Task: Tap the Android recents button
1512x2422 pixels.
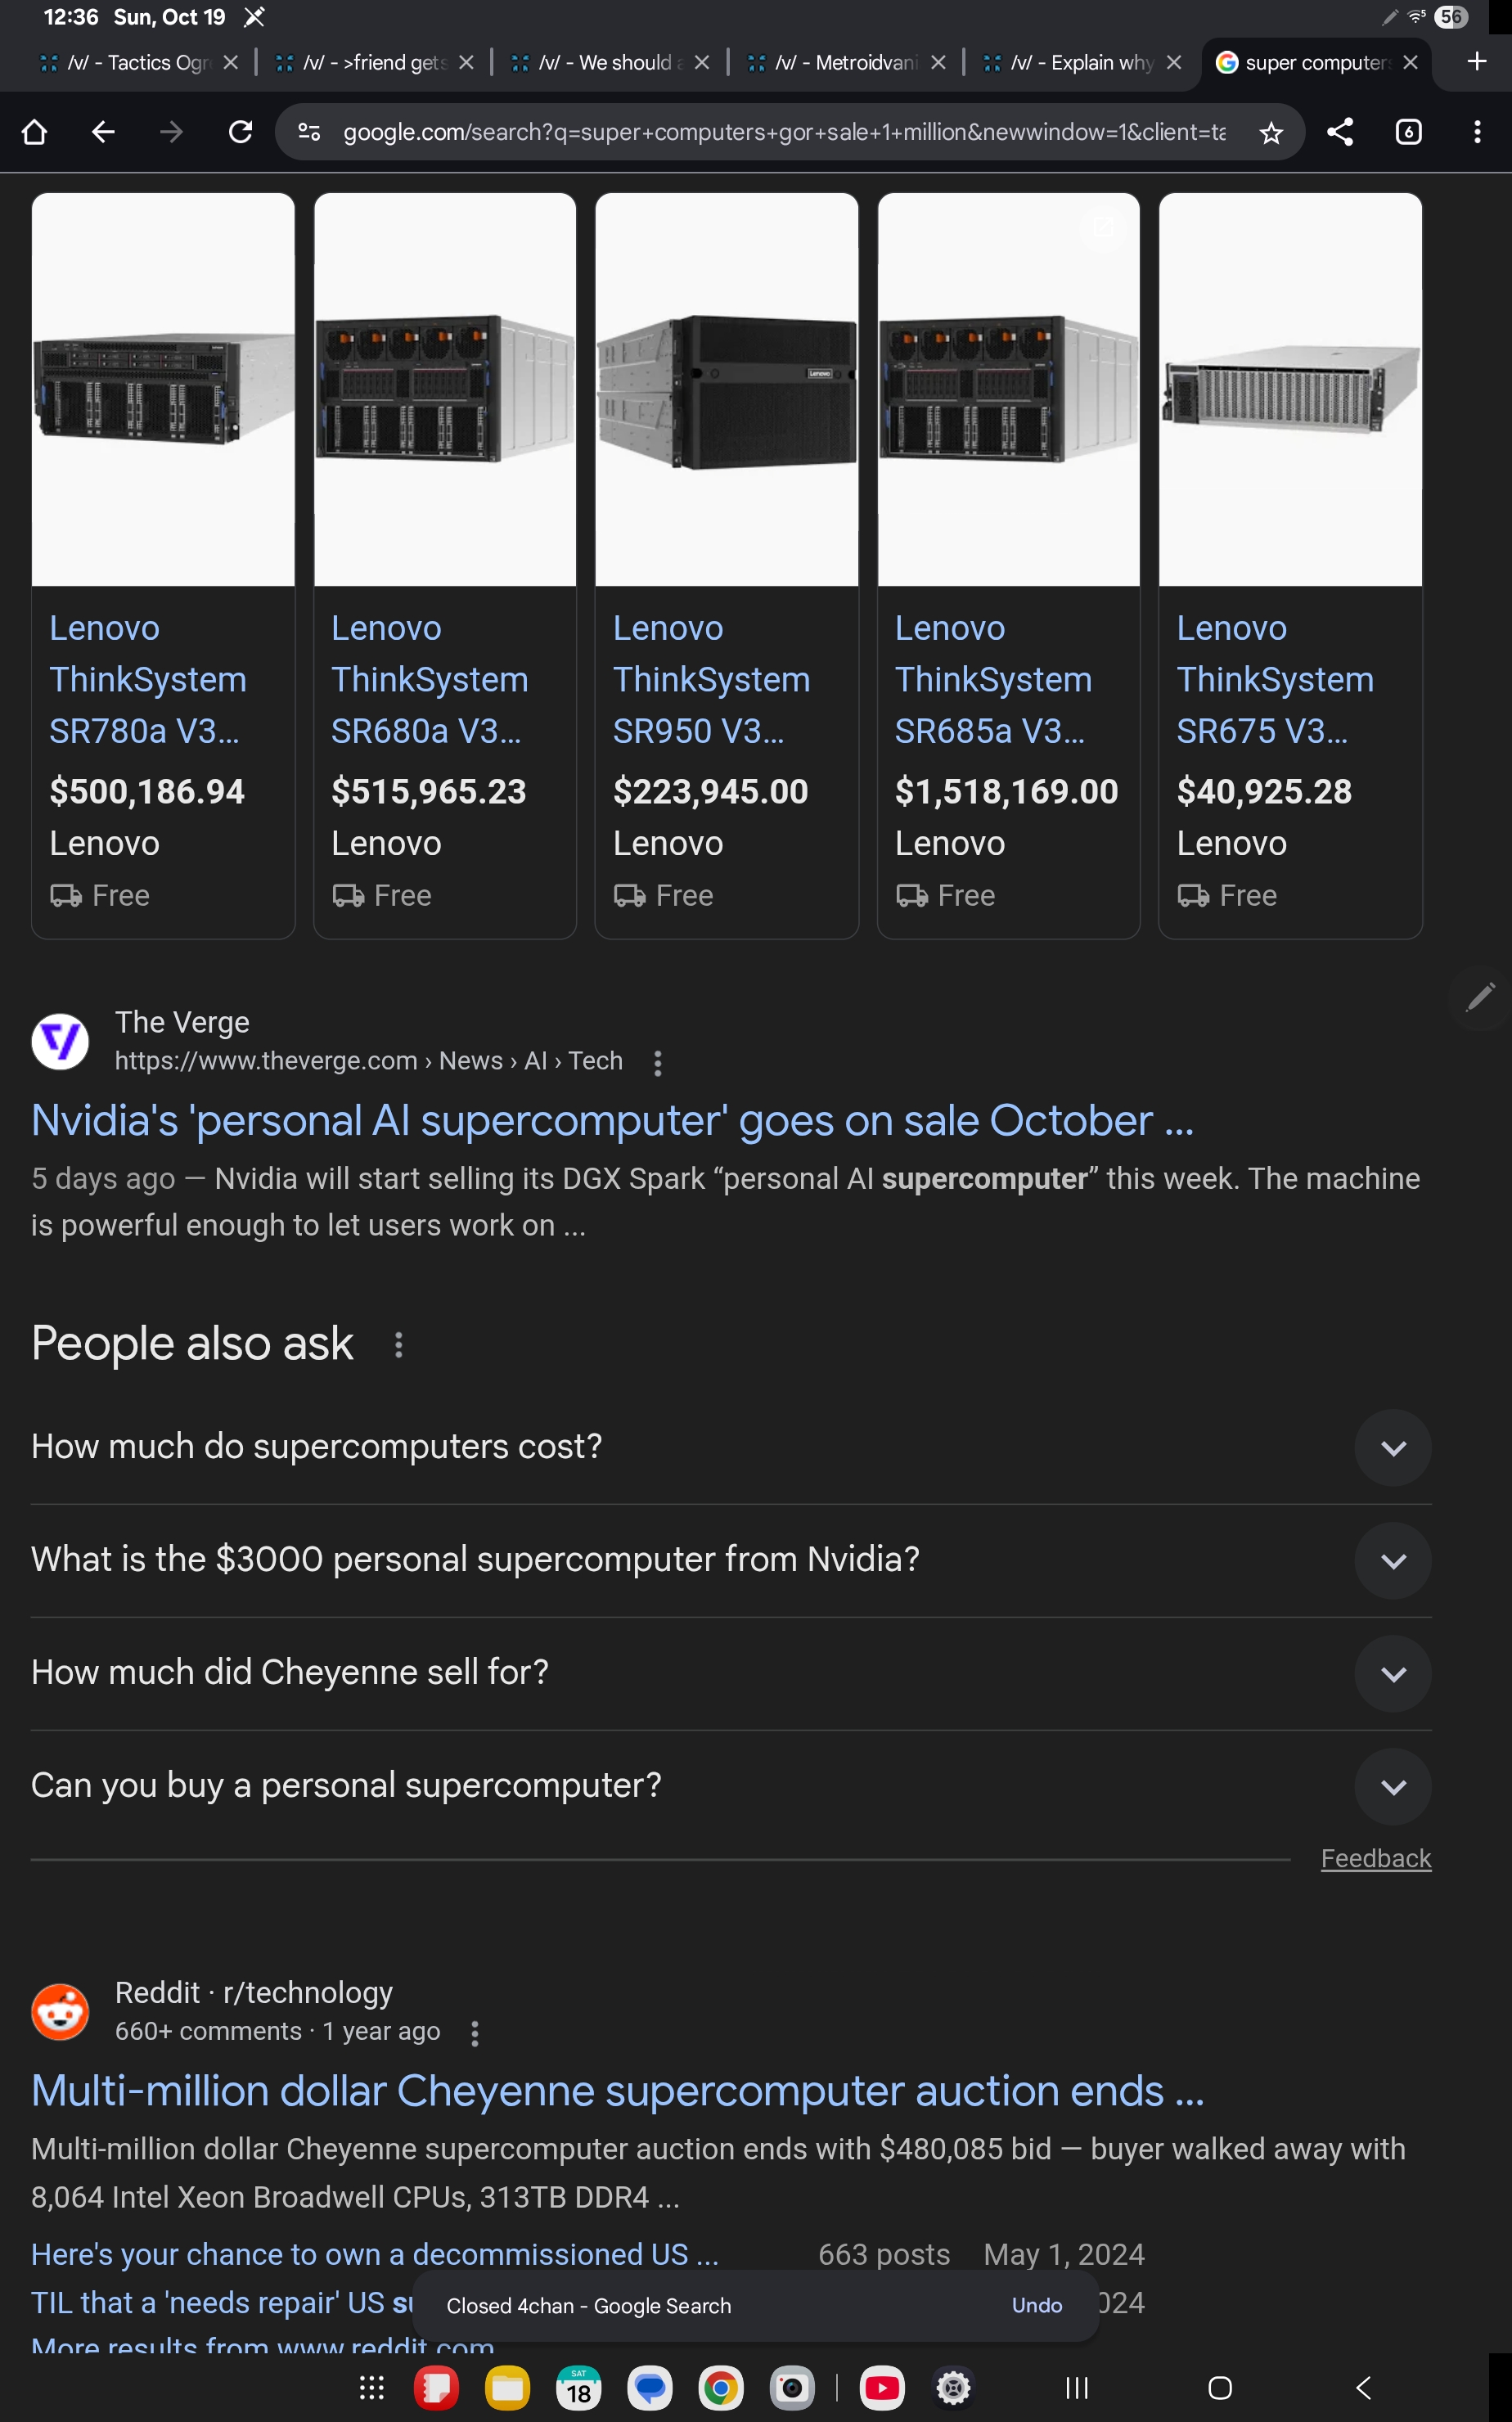Action: click(1077, 2388)
